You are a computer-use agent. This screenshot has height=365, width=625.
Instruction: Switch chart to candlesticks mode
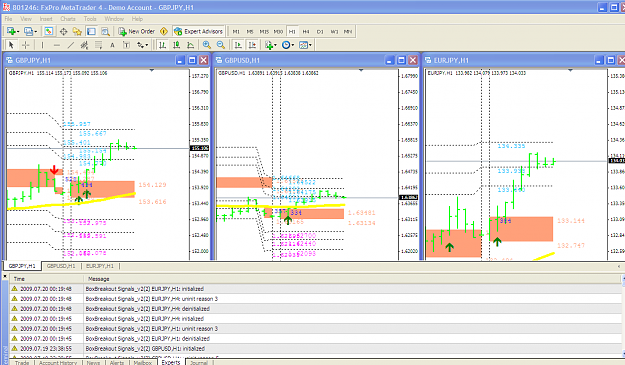pyautogui.click(x=176, y=45)
